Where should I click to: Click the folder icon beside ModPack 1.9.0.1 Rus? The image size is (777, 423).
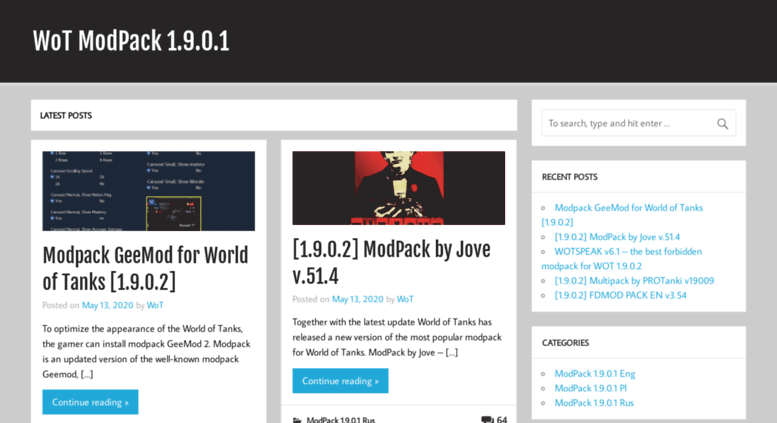297,420
